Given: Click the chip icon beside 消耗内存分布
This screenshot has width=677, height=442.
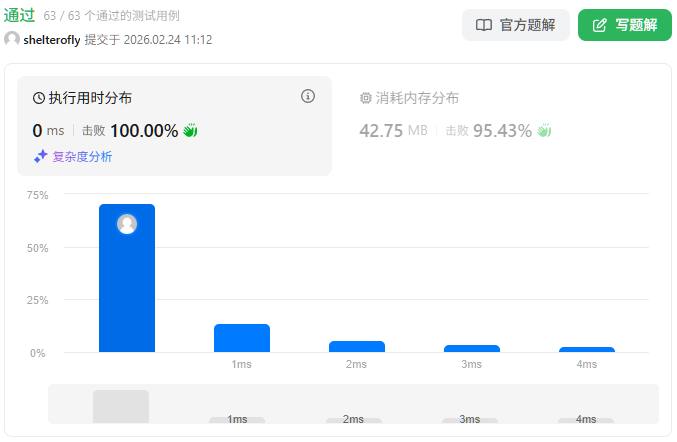Looking at the screenshot, I should click(365, 98).
